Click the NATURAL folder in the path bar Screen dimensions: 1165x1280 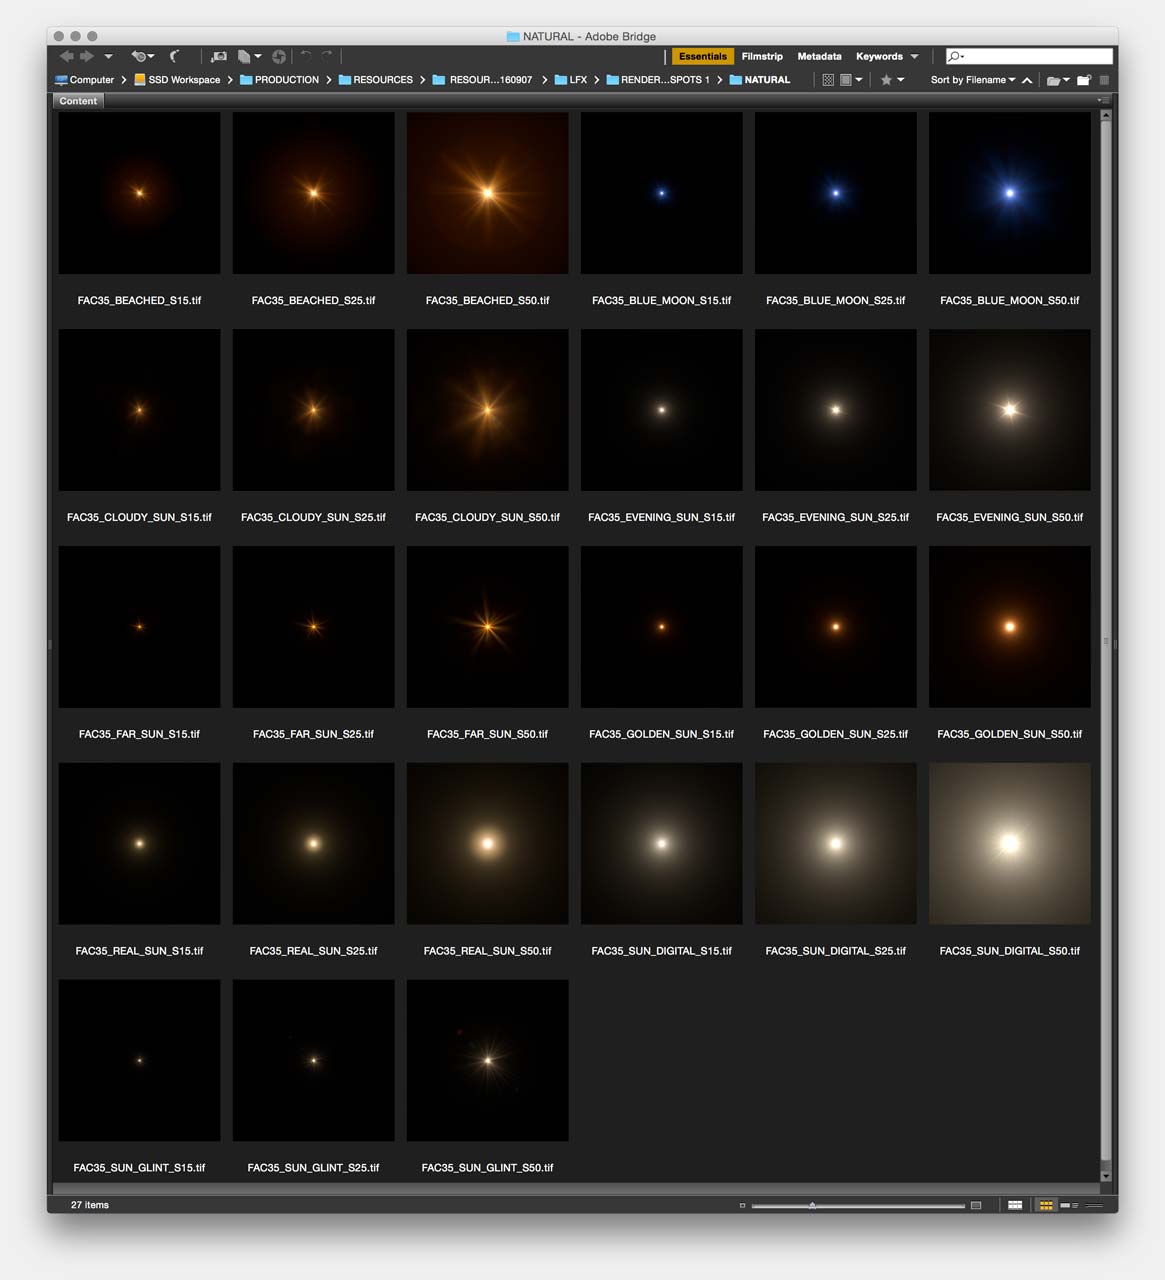(760, 80)
